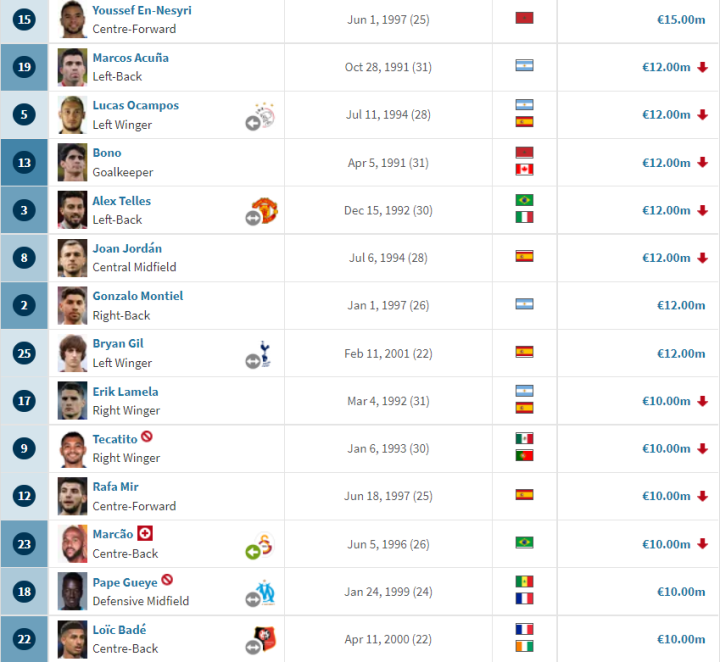Click the red suspension icon beside Tecatito
The height and width of the screenshot is (662, 720).
coord(147,438)
